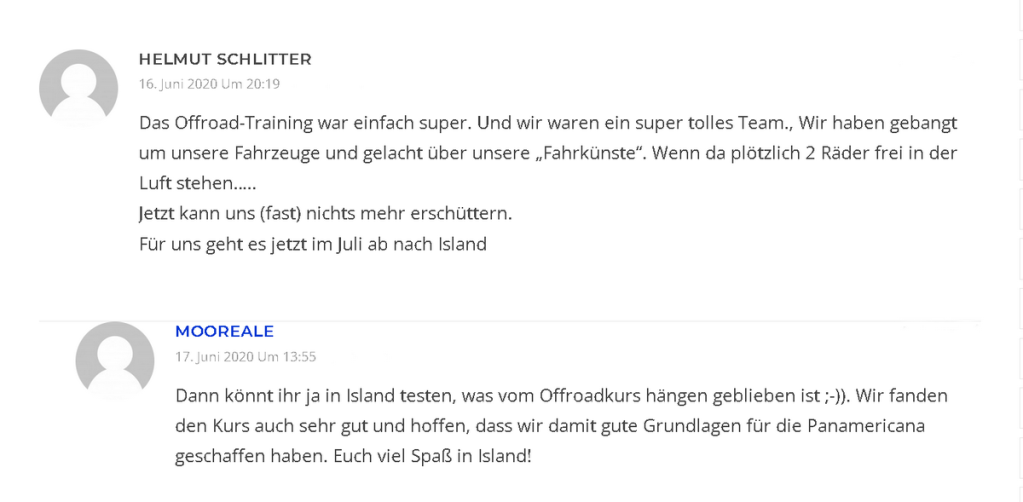The image size is (1023, 502).
Task: Click the line "Jetzt kann uns (fast) nichts mehr erschüttern"
Action: pos(325,213)
